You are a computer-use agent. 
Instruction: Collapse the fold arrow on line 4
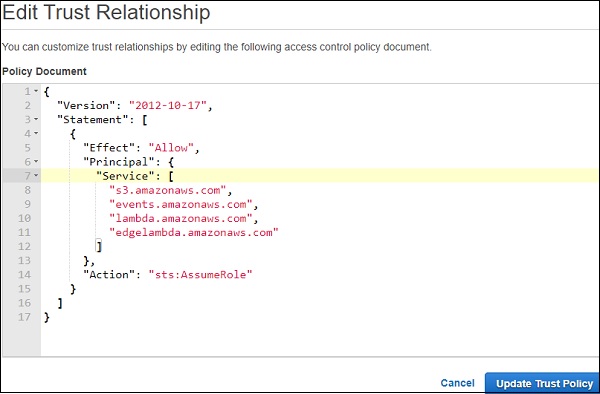click(x=36, y=134)
